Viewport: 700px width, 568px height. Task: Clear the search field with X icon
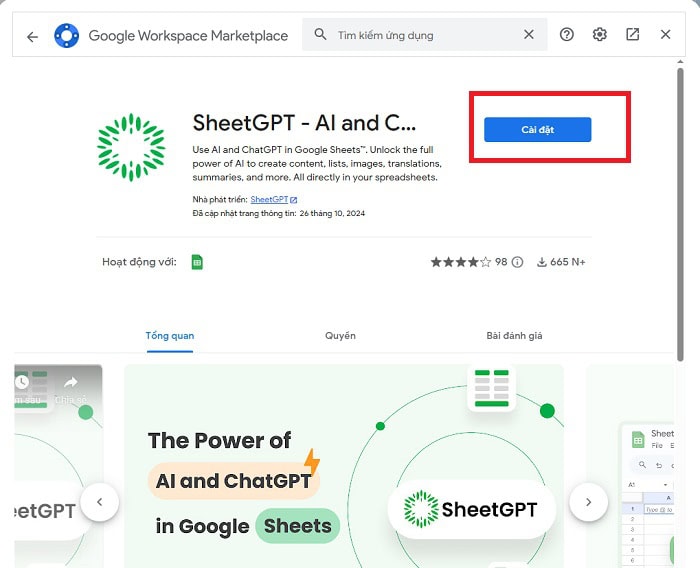point(529,35)
